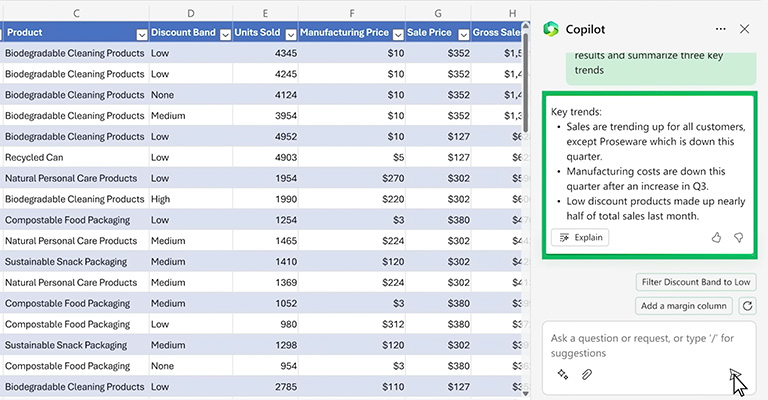The image size is (768, 400).
Task: Give thumbs down to Copilot response
Action: pos(739,238)
